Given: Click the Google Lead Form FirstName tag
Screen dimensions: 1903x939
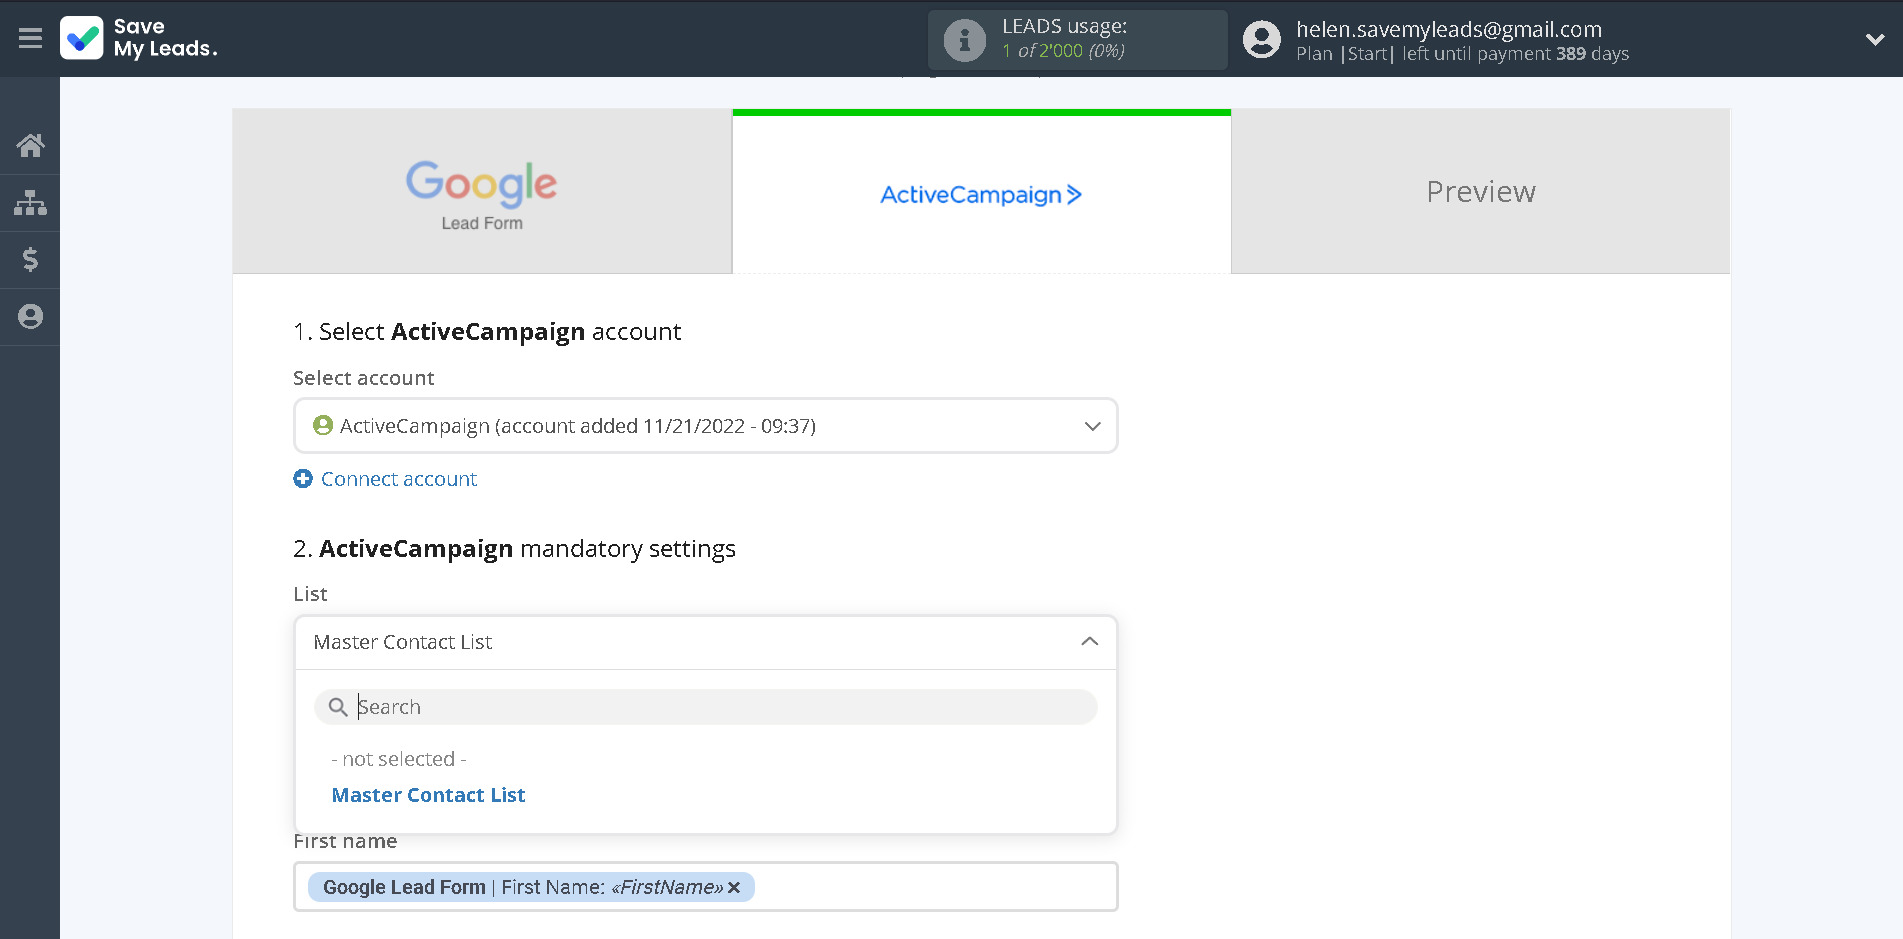Looking at the screenshot, I should (531, 887).
